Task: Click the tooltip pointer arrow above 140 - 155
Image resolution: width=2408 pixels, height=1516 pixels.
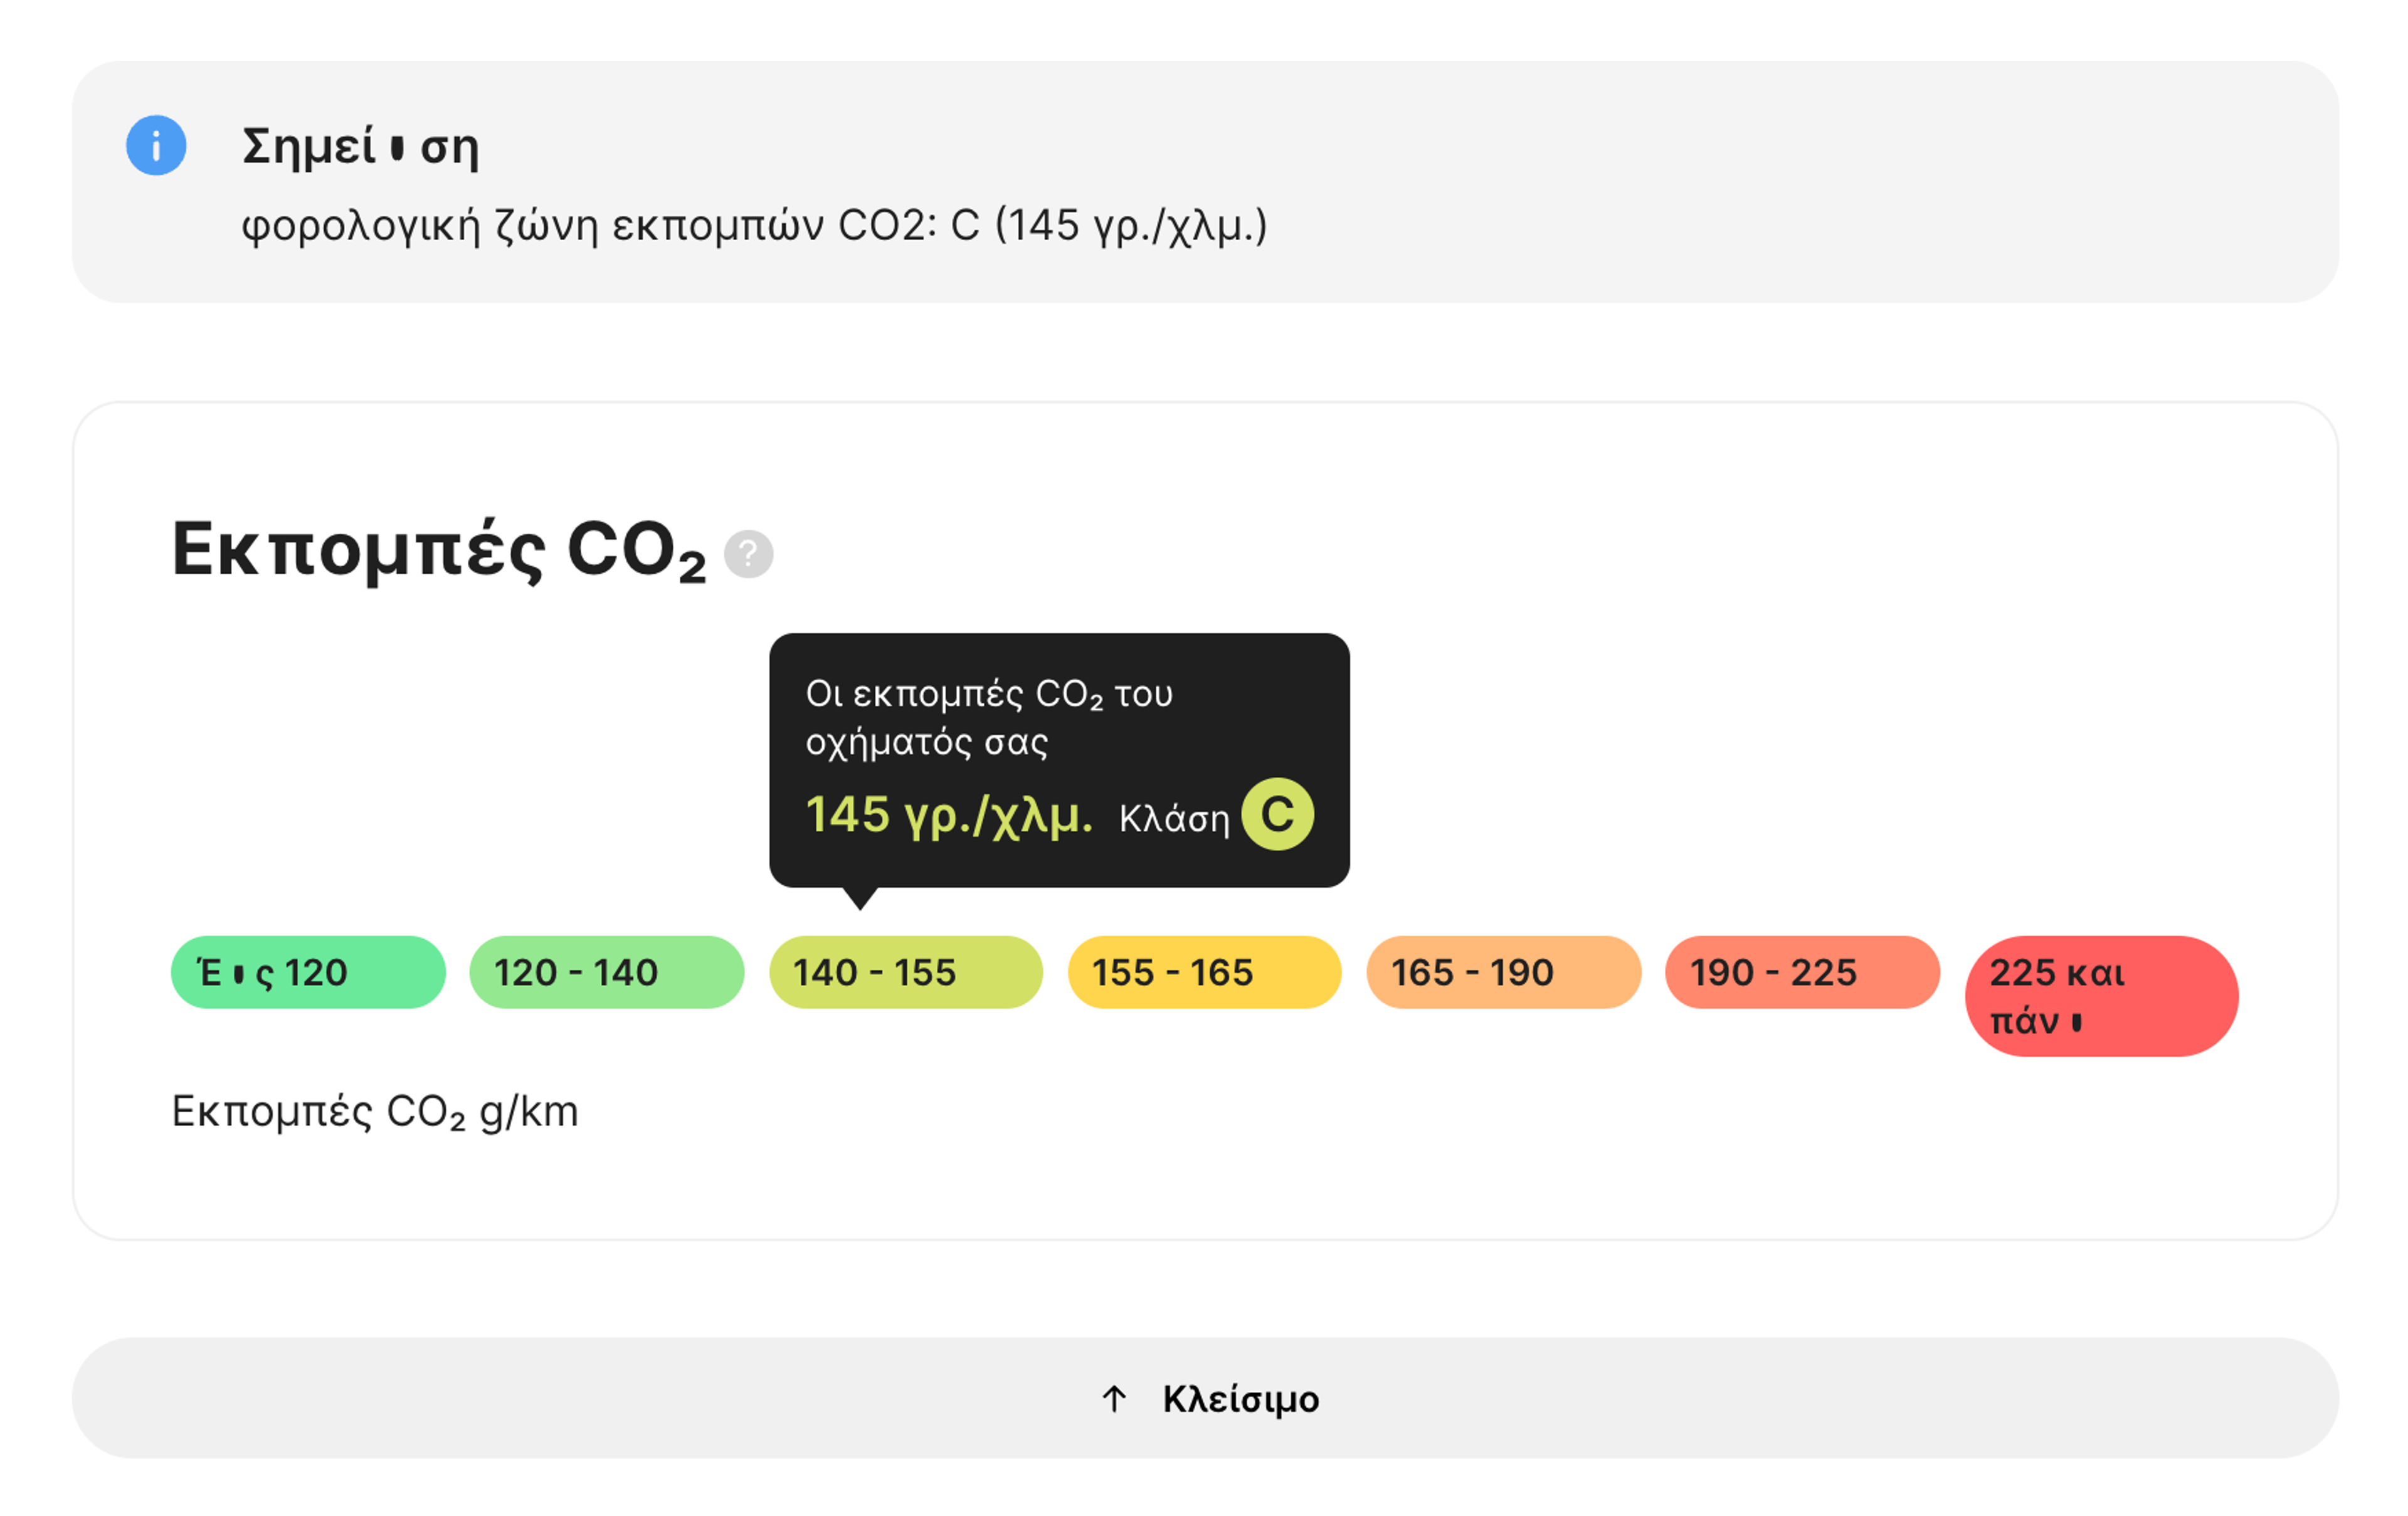Action: coord(860,898)
